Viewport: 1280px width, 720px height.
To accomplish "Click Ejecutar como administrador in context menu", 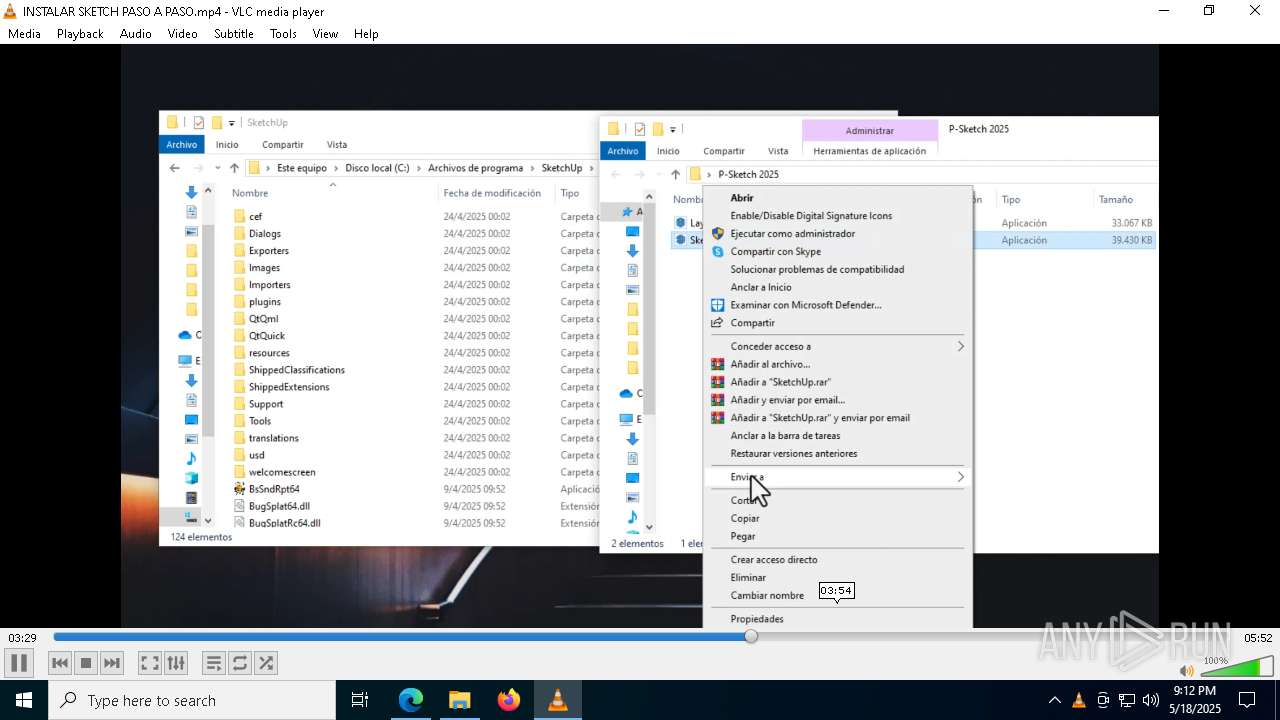I will (x=792, y=234).
